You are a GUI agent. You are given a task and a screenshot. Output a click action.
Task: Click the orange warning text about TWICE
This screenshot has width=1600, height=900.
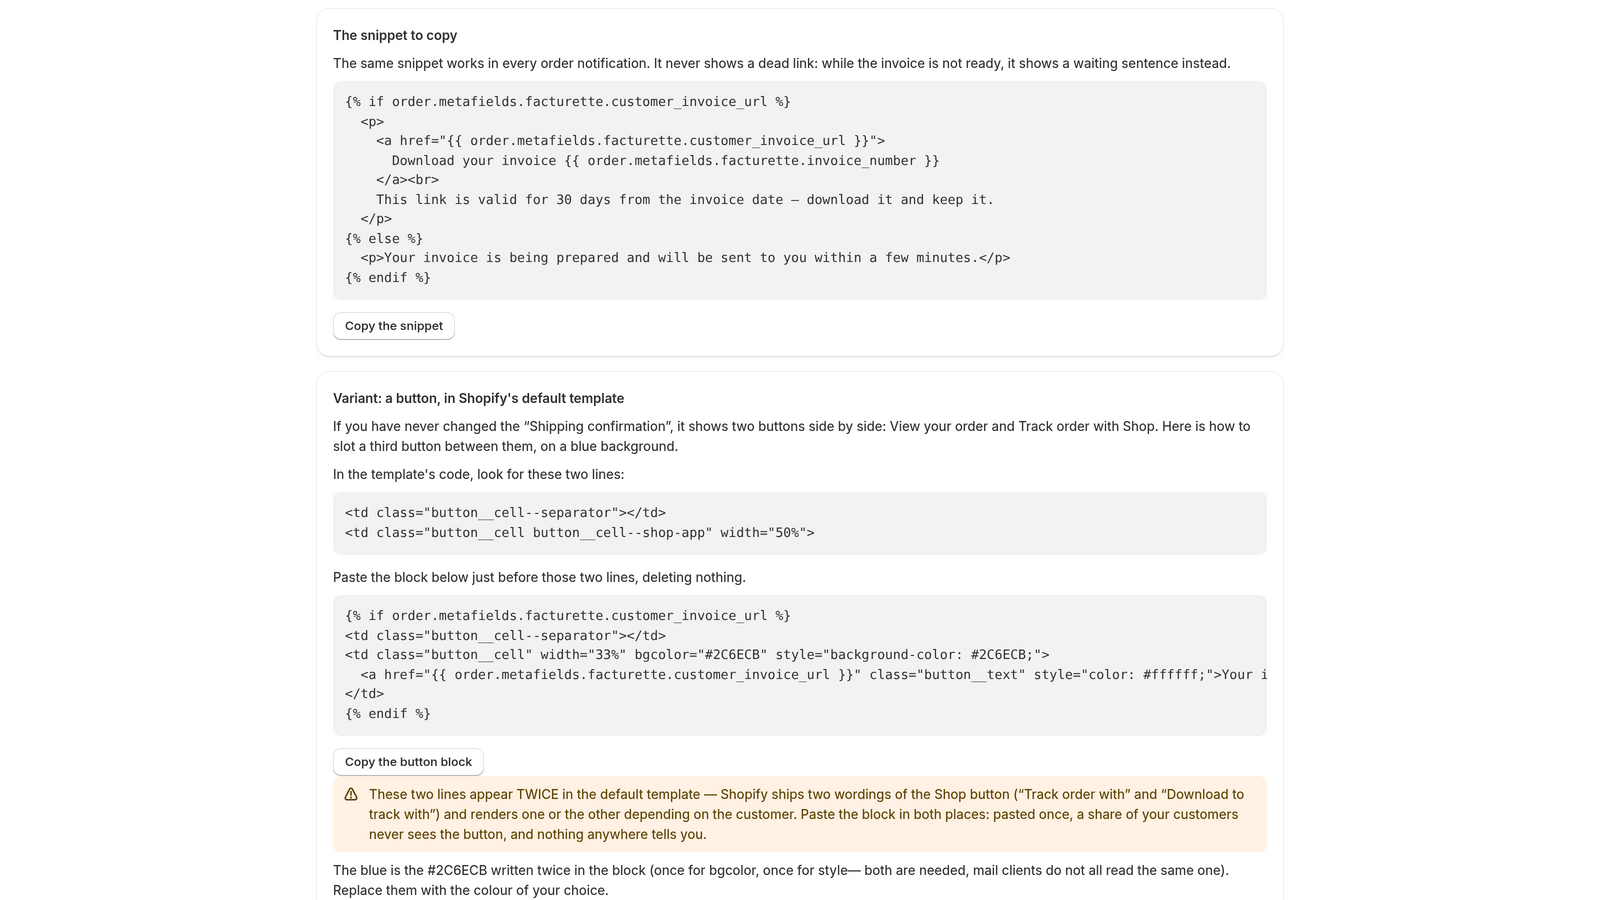click(x=806, y=814)
